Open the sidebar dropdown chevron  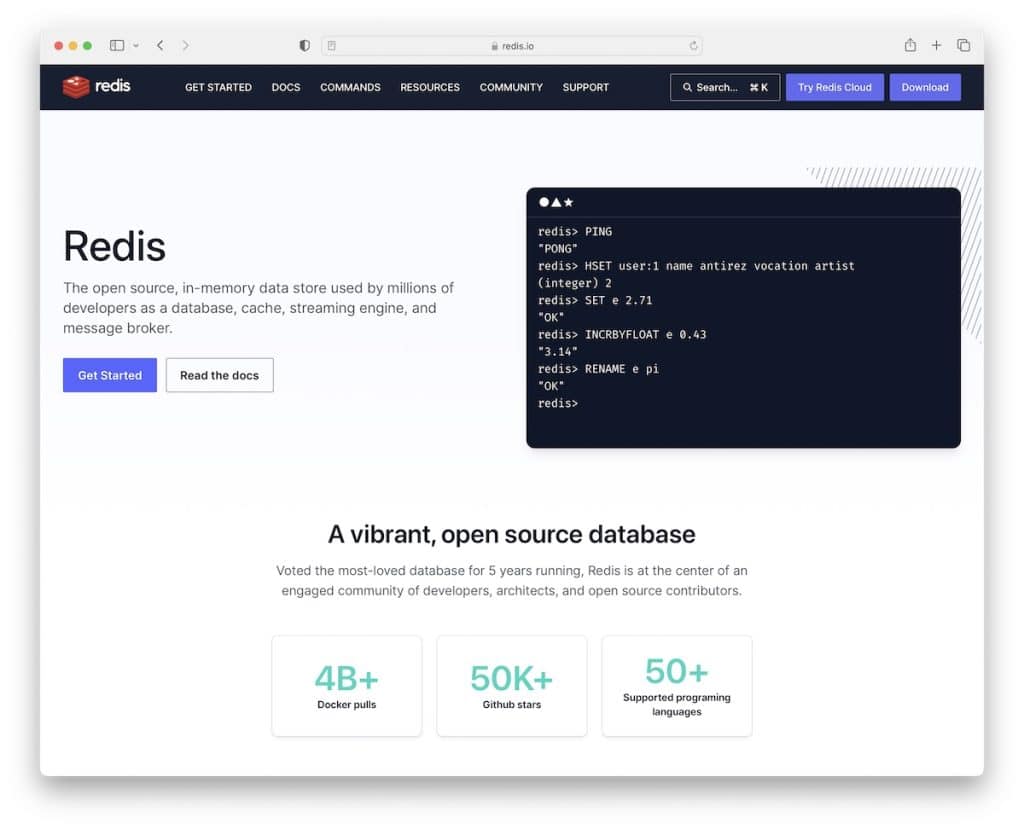tap(136, 46)
